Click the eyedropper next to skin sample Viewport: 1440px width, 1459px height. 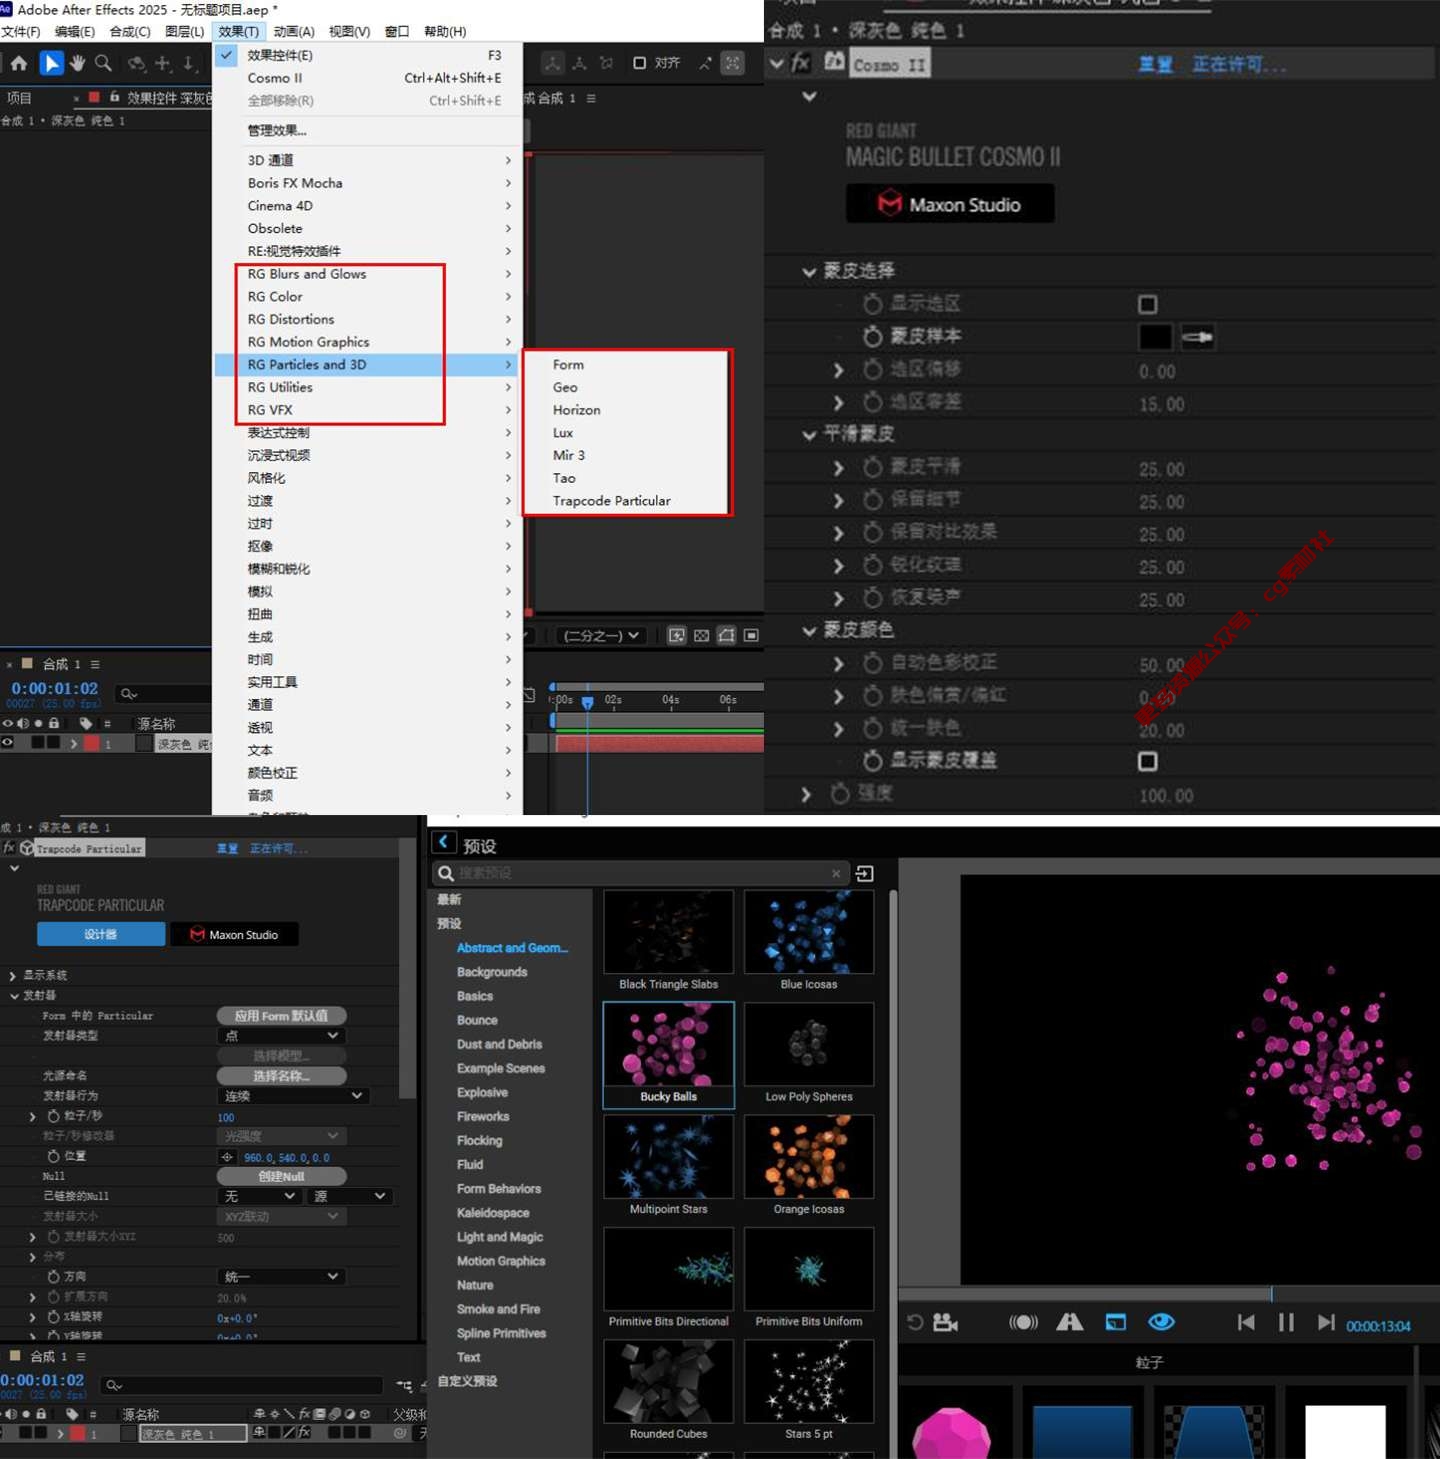click(x=1197, y=337)
